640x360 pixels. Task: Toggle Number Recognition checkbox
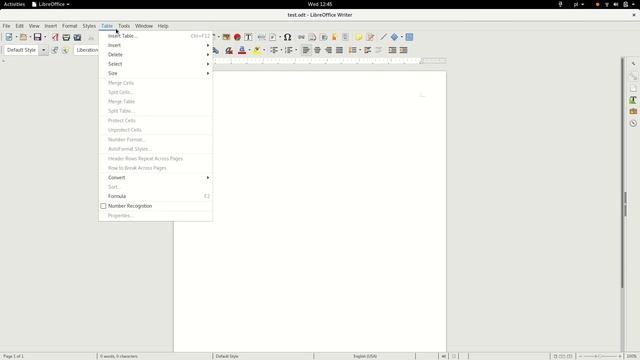(x=103, y=206)
